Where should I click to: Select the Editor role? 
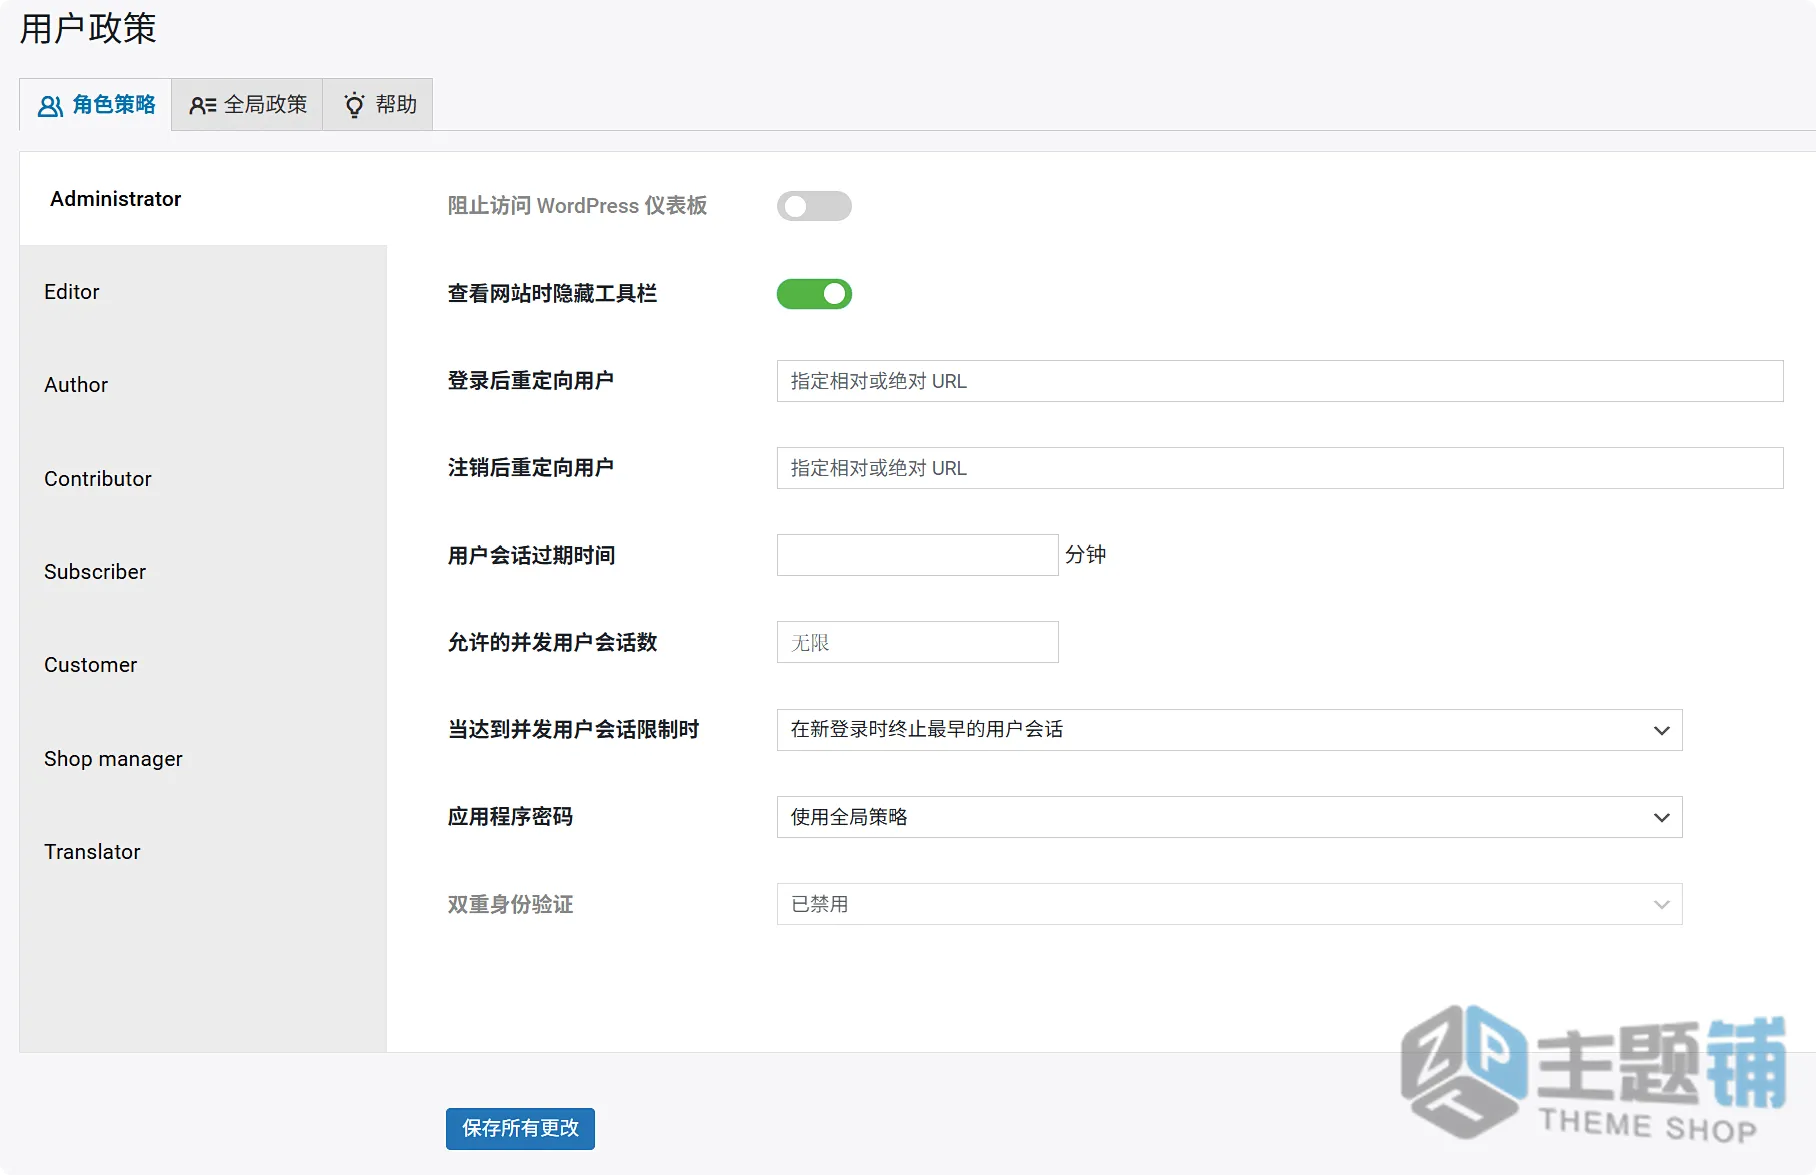point(203,292)
